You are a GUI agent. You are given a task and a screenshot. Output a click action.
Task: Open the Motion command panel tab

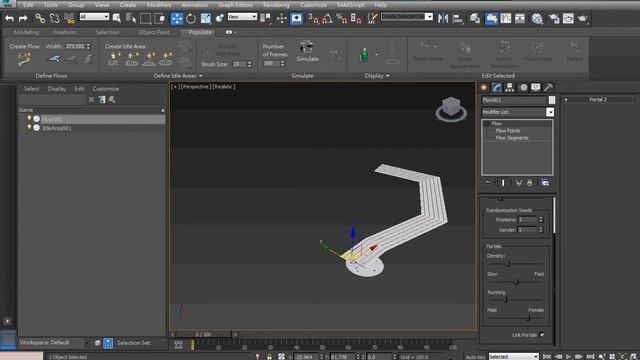click(x=523, y=87)
